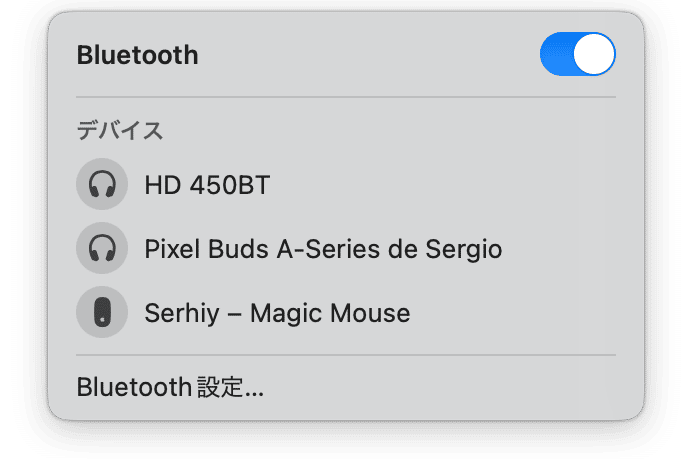Open Bluetooth 設定... preferences

170,387
